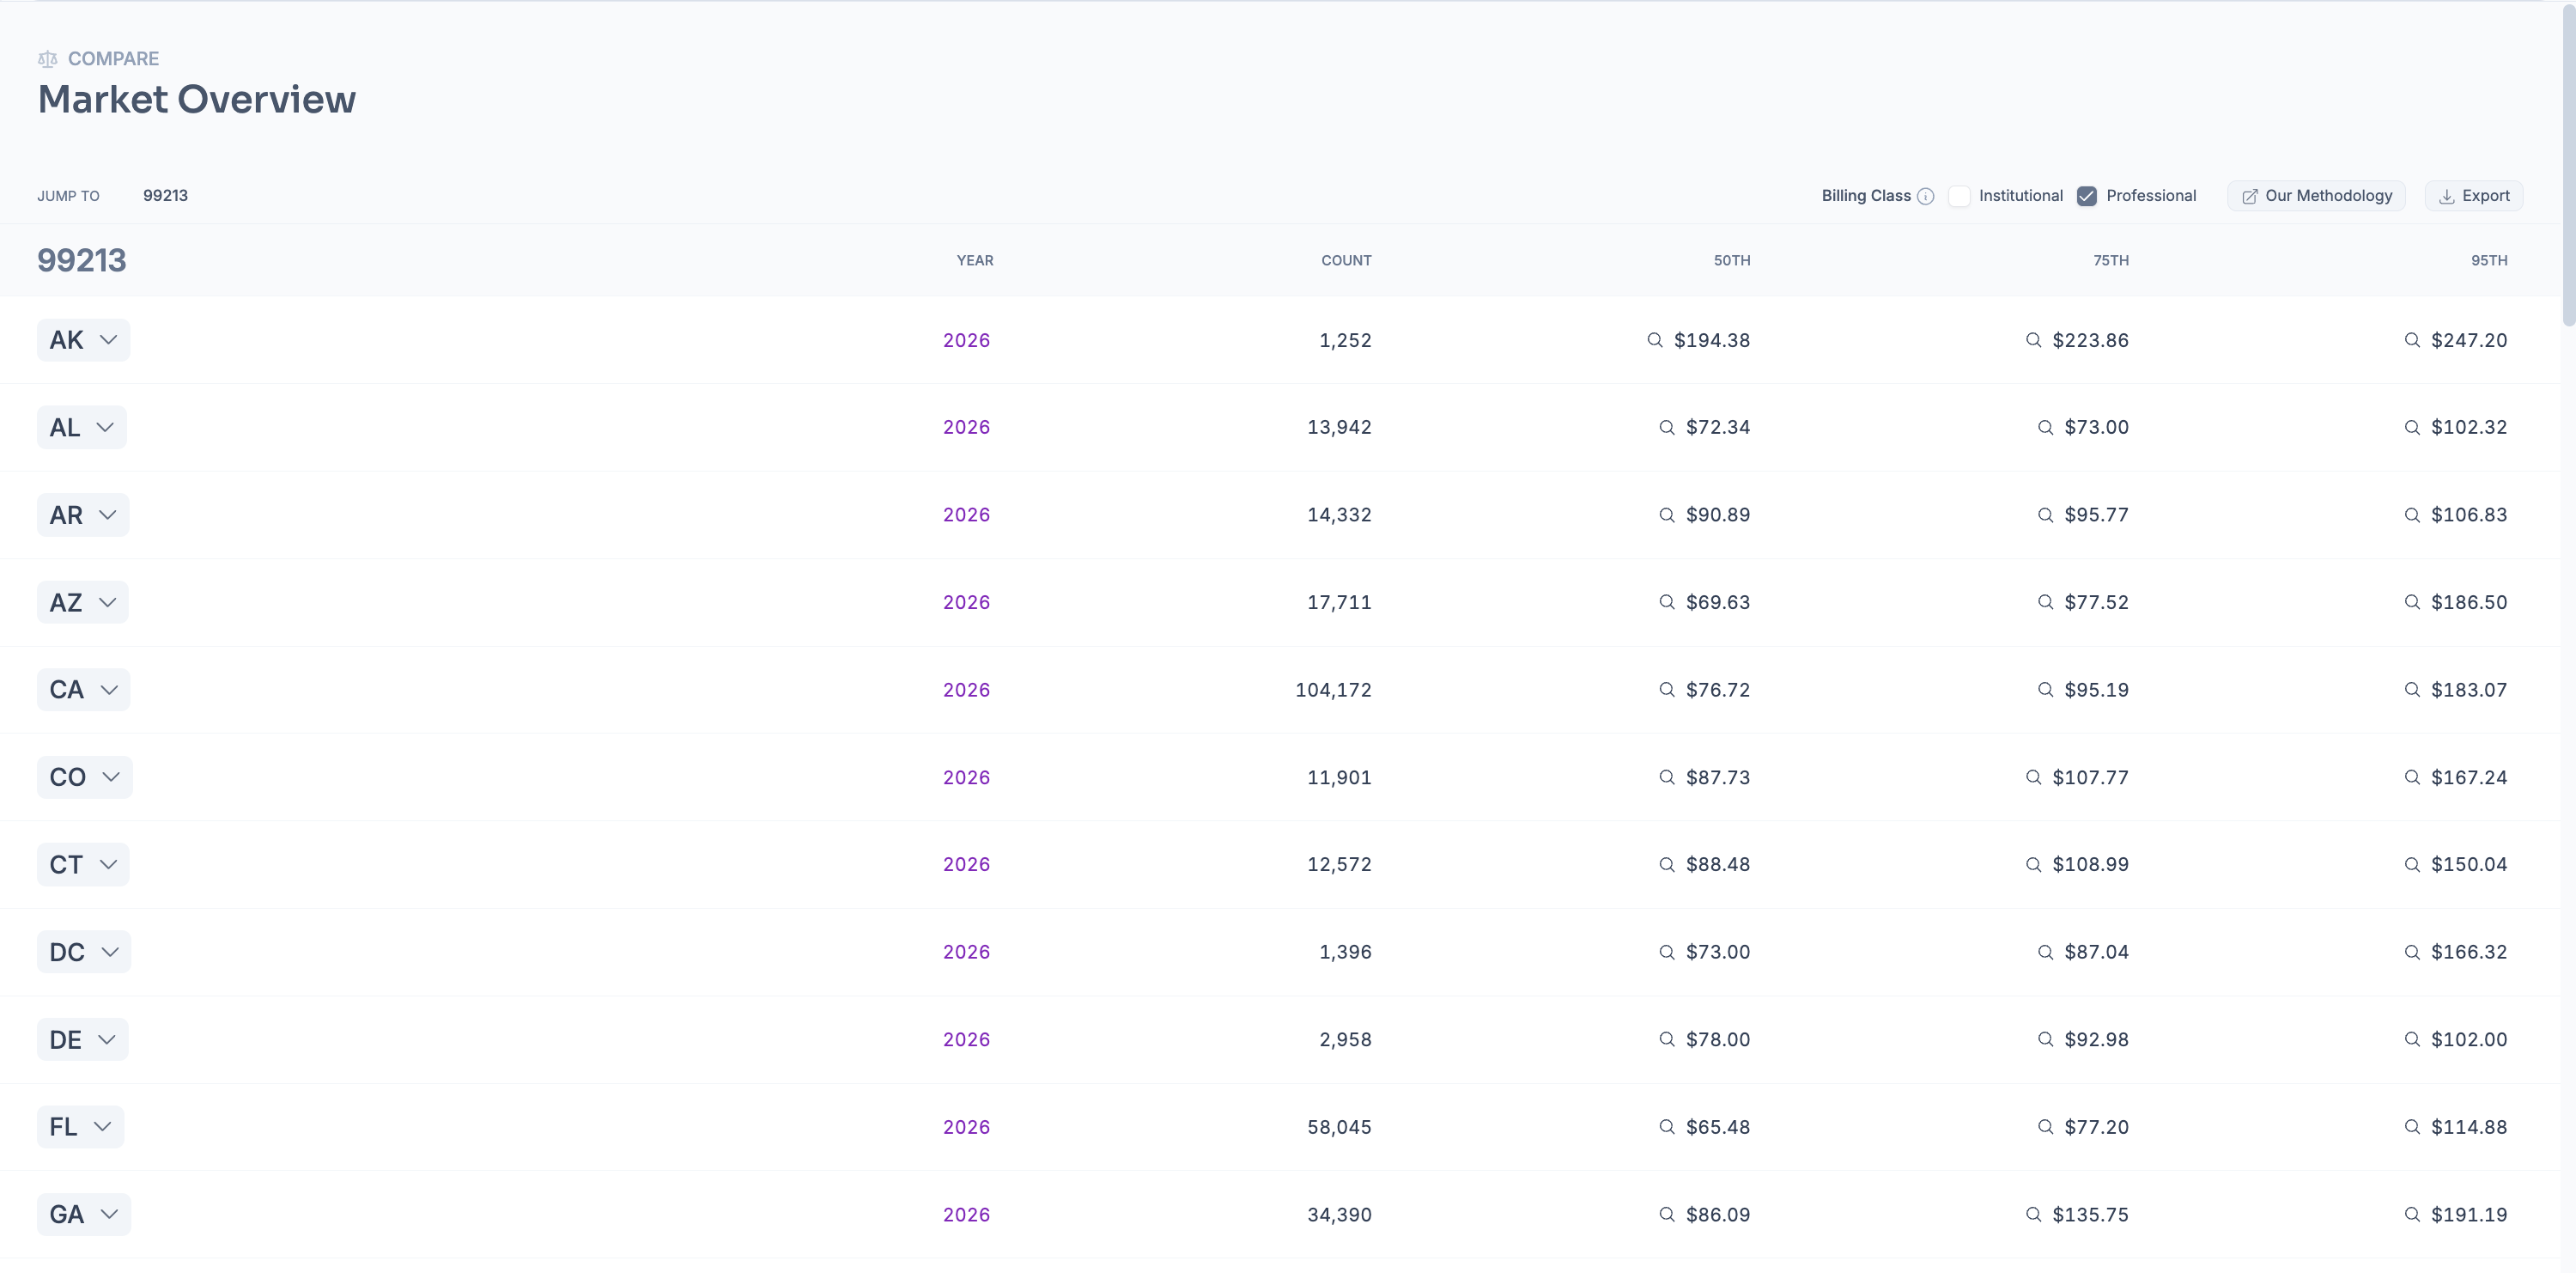Click the Compare scales icon
This screenshot has width=2576, height=1273.
(x=47, y=59)
